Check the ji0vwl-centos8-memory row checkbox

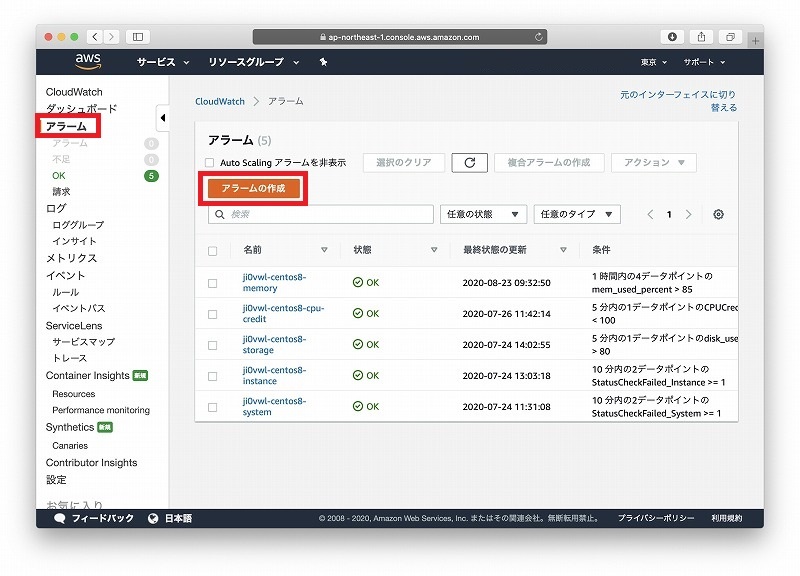212,283
